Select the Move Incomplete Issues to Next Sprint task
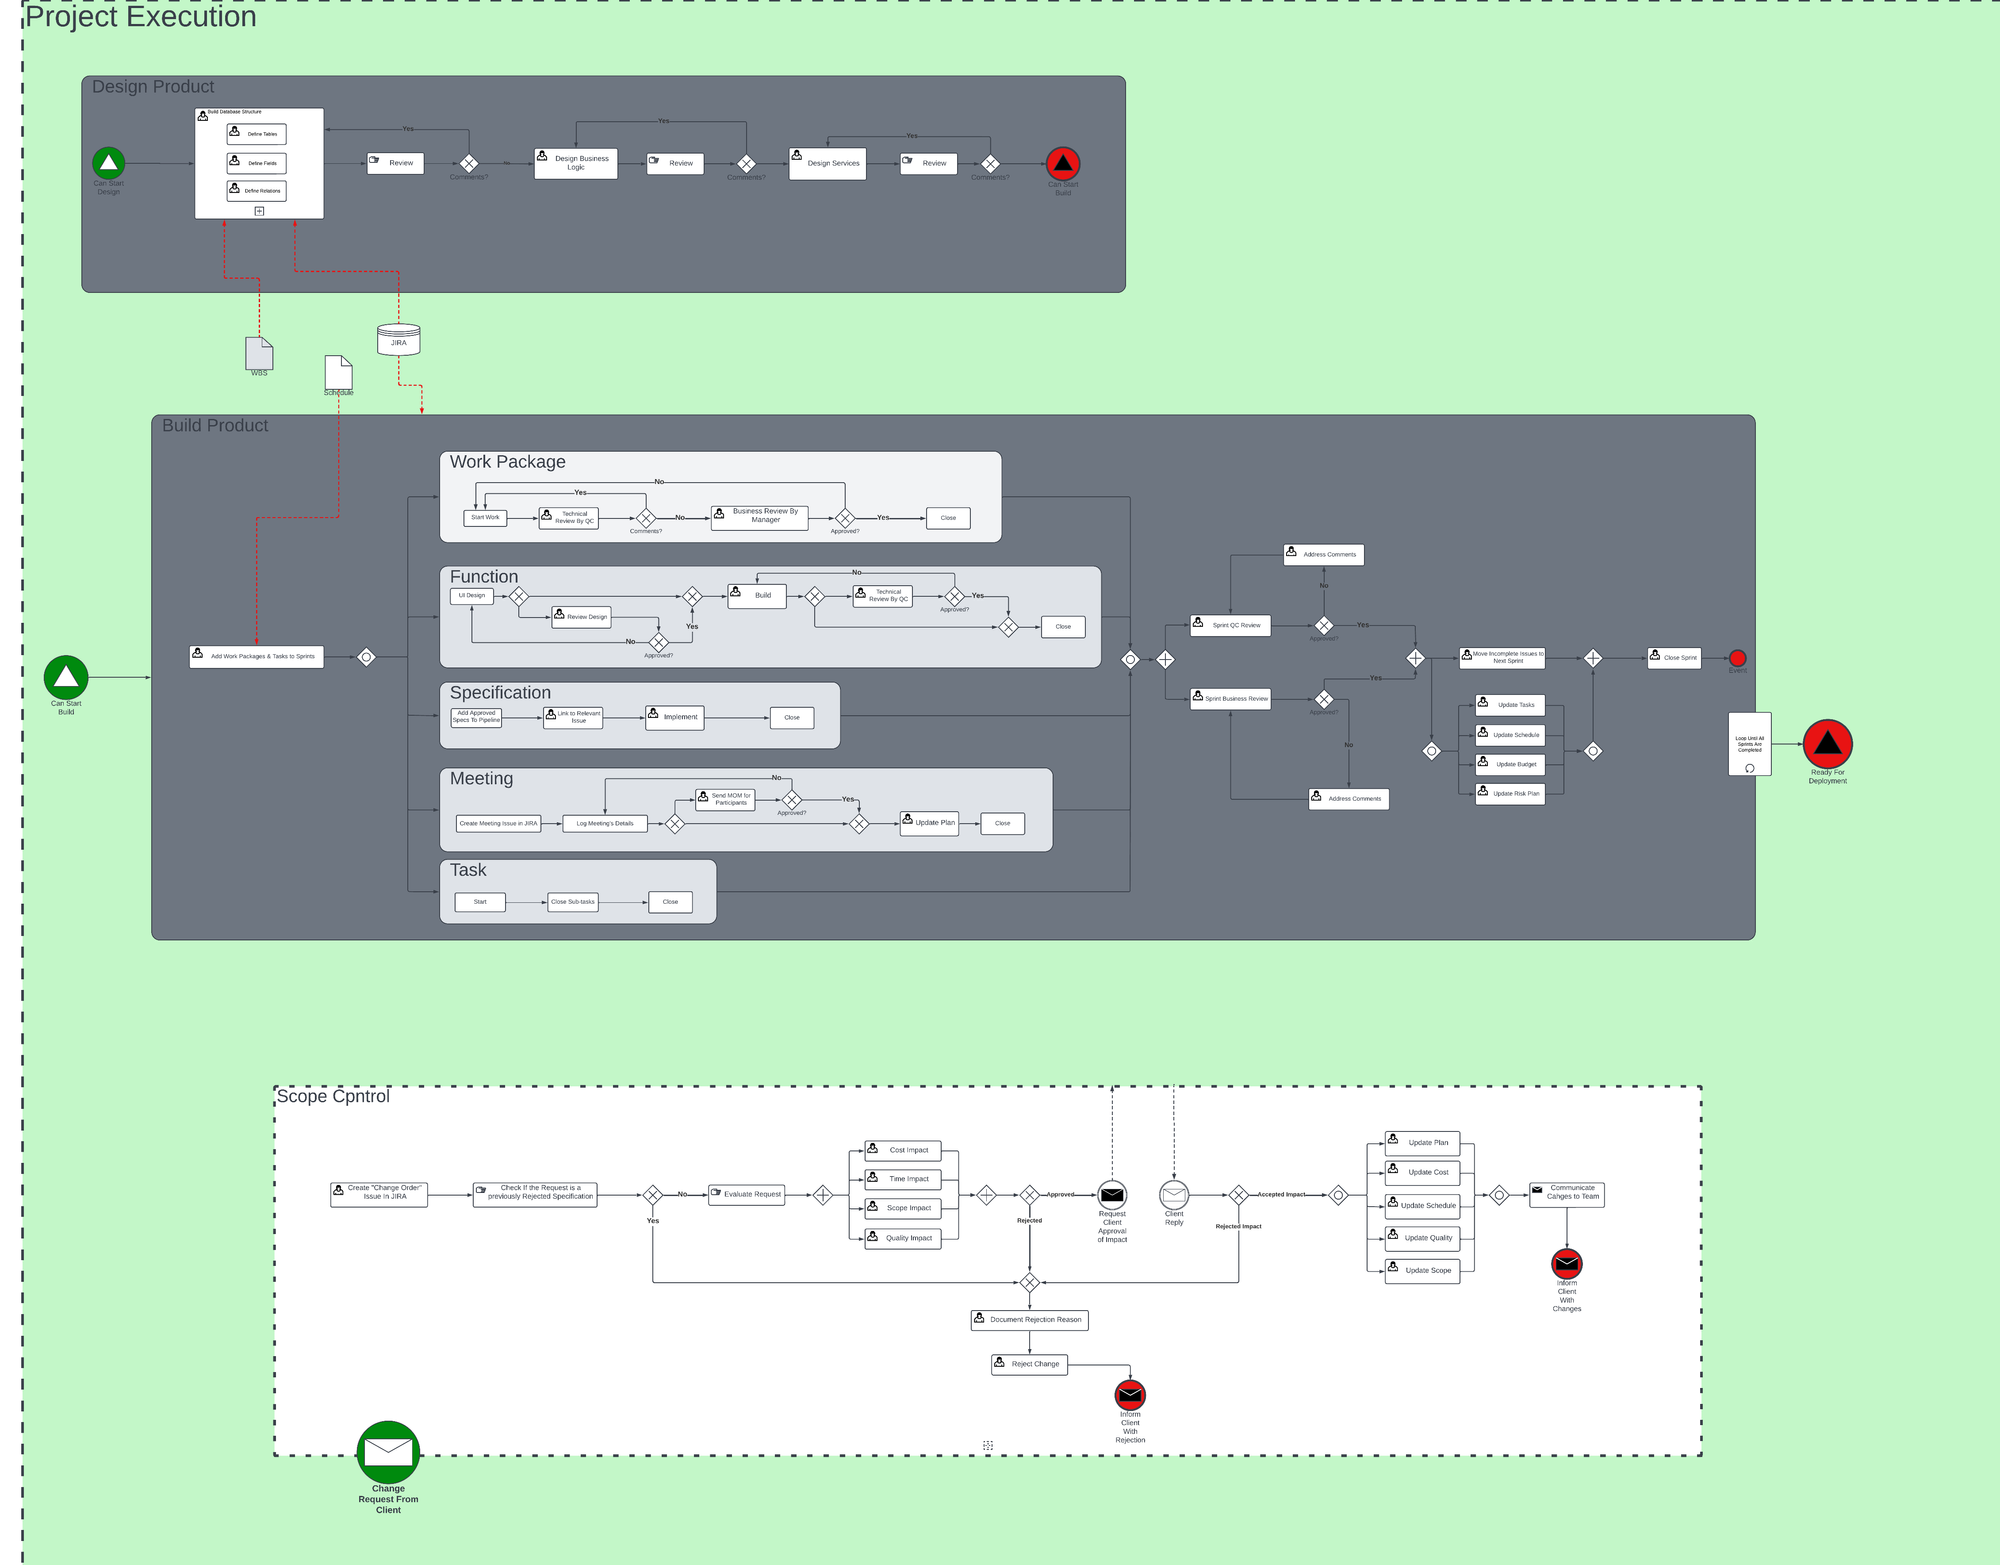This screenshot has width=2000, height=1565. point(1502,657)
